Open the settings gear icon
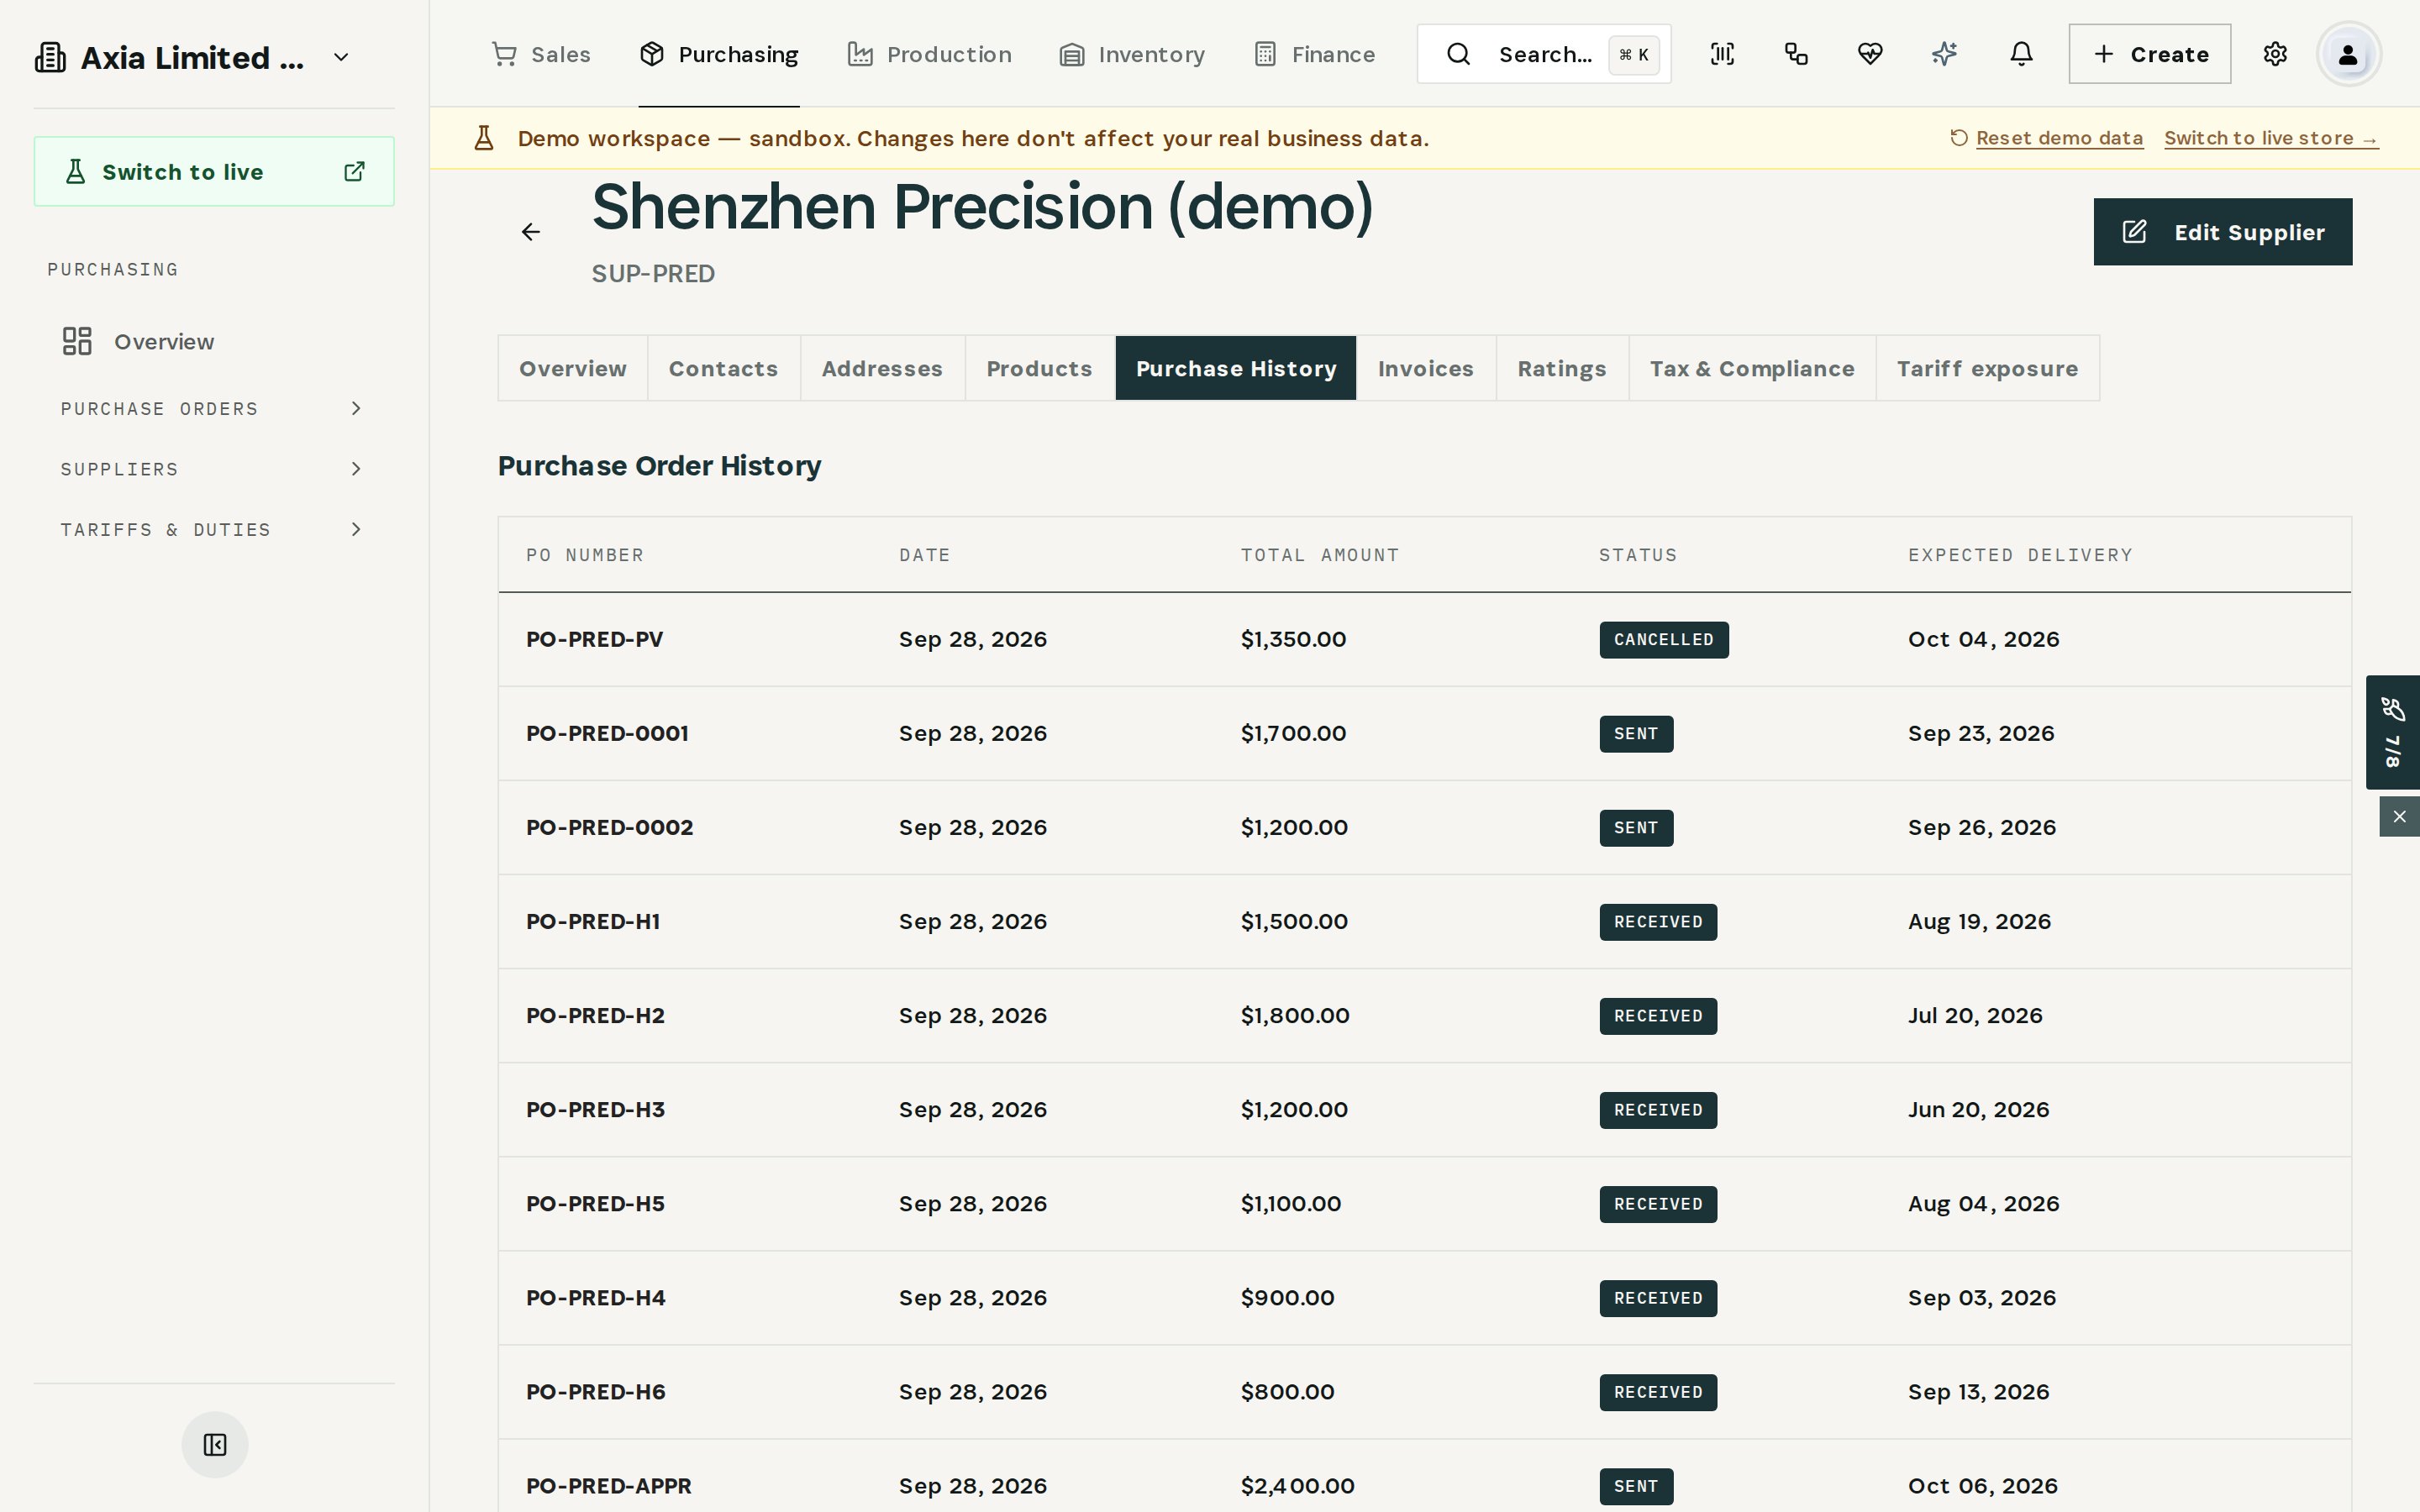The image size is (2420, 1512). click(x=2275, y=54)
